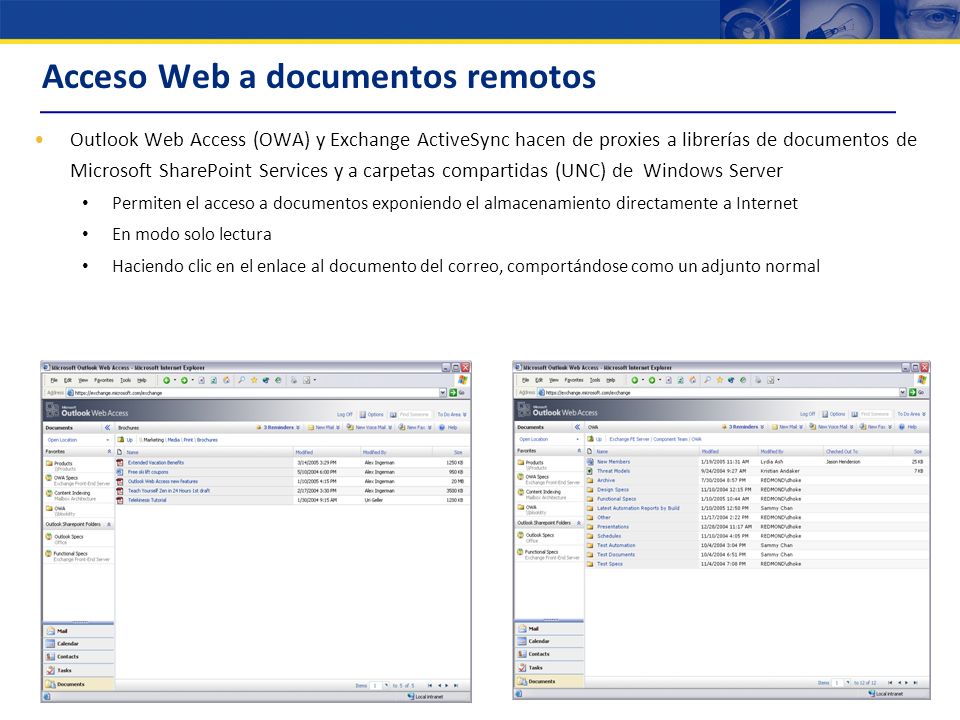Click green Go button in left window
This screenshot has width=960, height=720.
[453, 392]
